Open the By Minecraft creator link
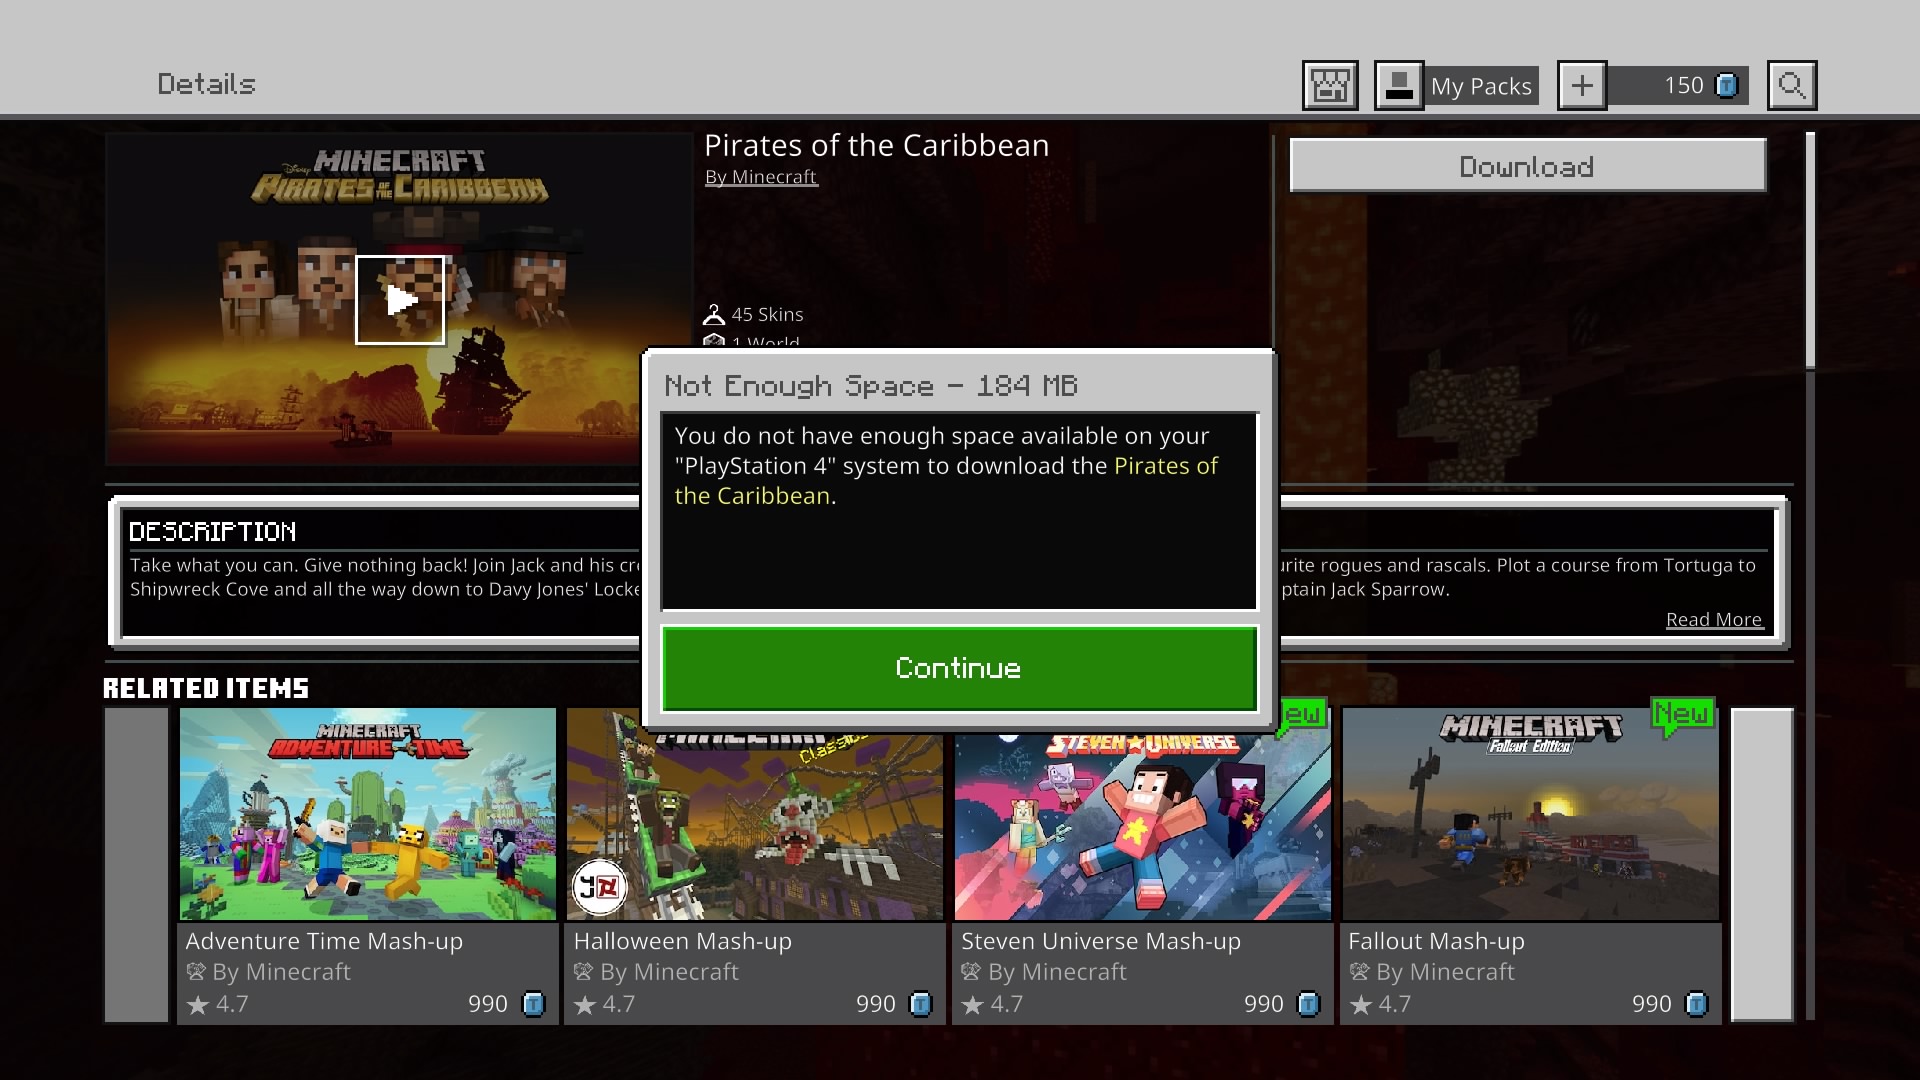This screenshot has height=1080, width=1920. point(761,177)
